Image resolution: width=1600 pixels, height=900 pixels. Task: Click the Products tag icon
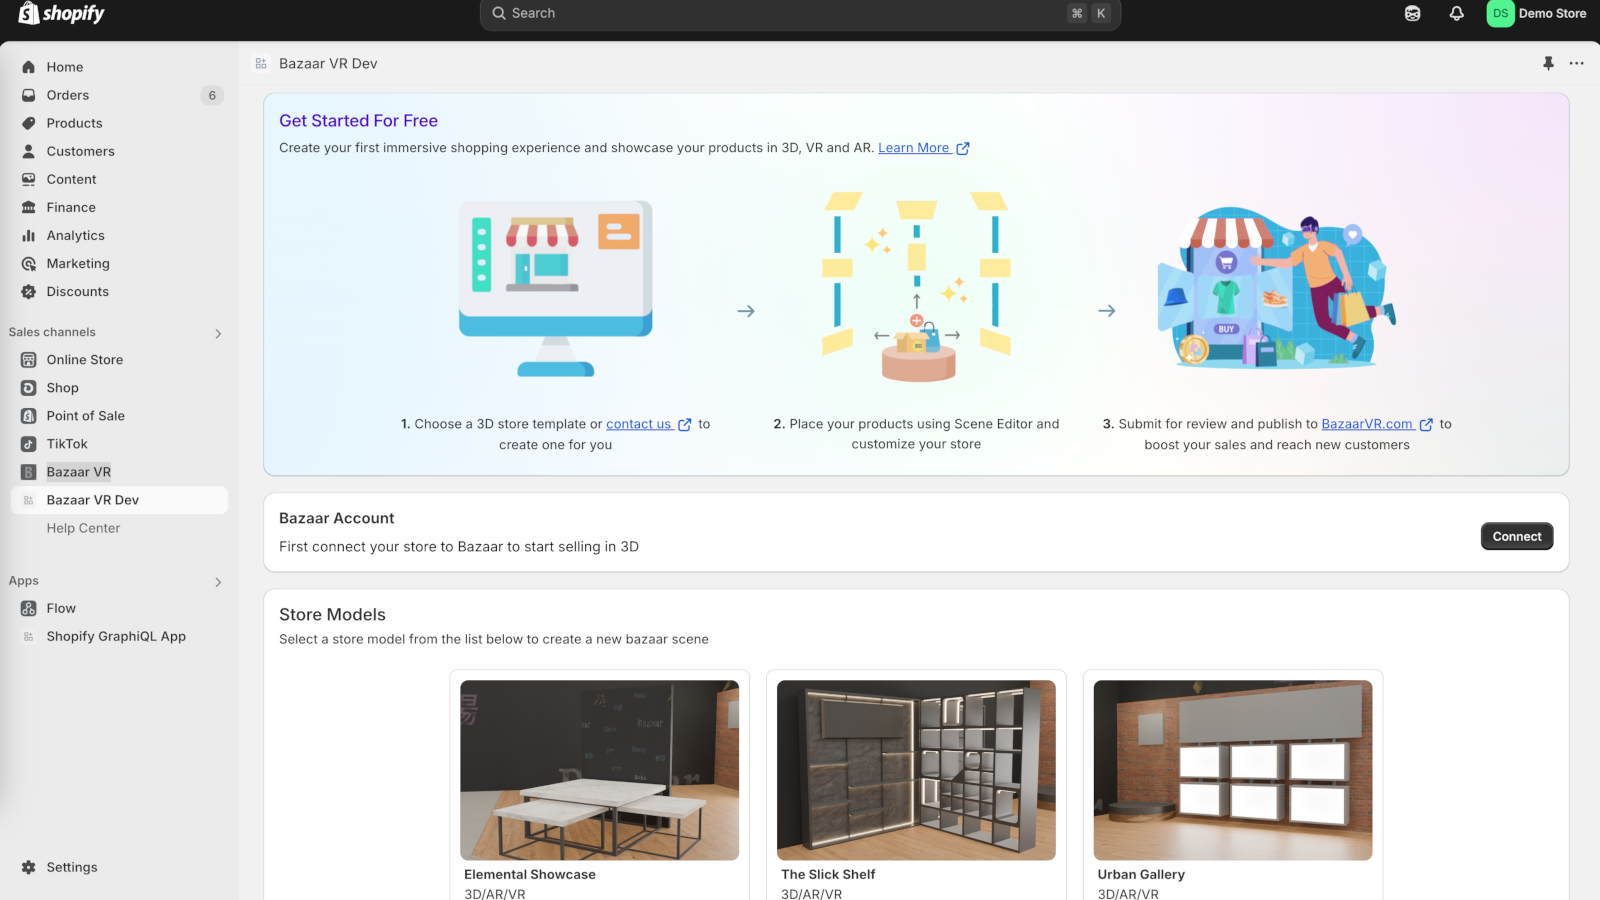pos(29,123)
